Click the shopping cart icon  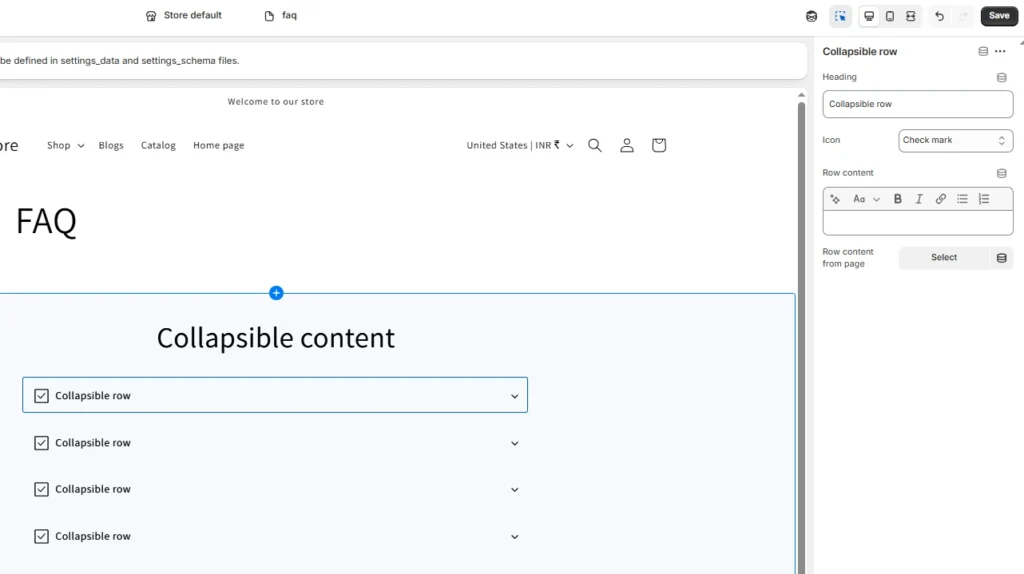pos(658,146)
